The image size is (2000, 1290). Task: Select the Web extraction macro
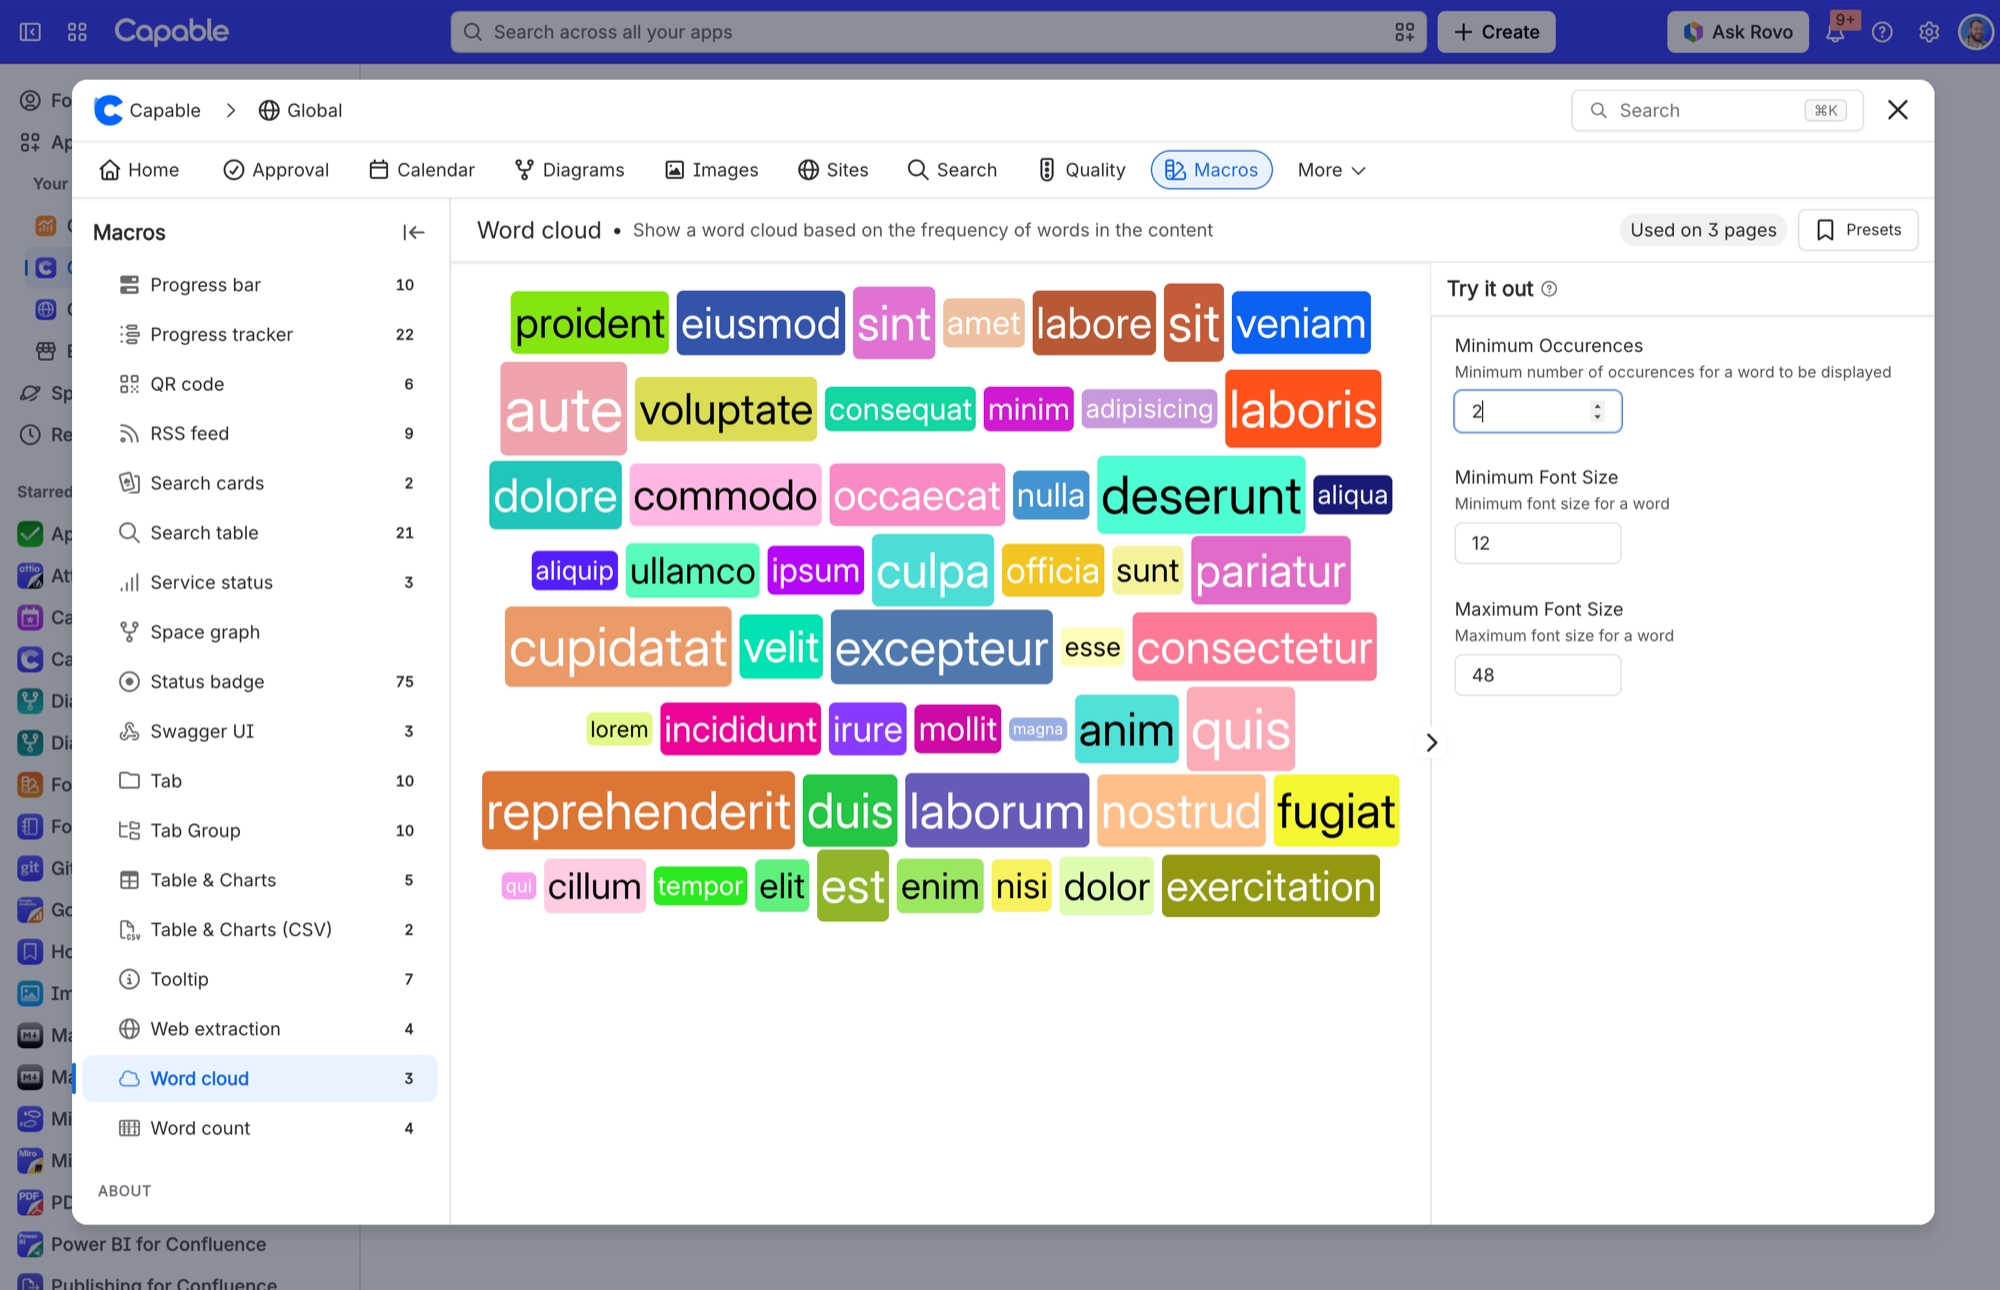(x=260, y=1029)
